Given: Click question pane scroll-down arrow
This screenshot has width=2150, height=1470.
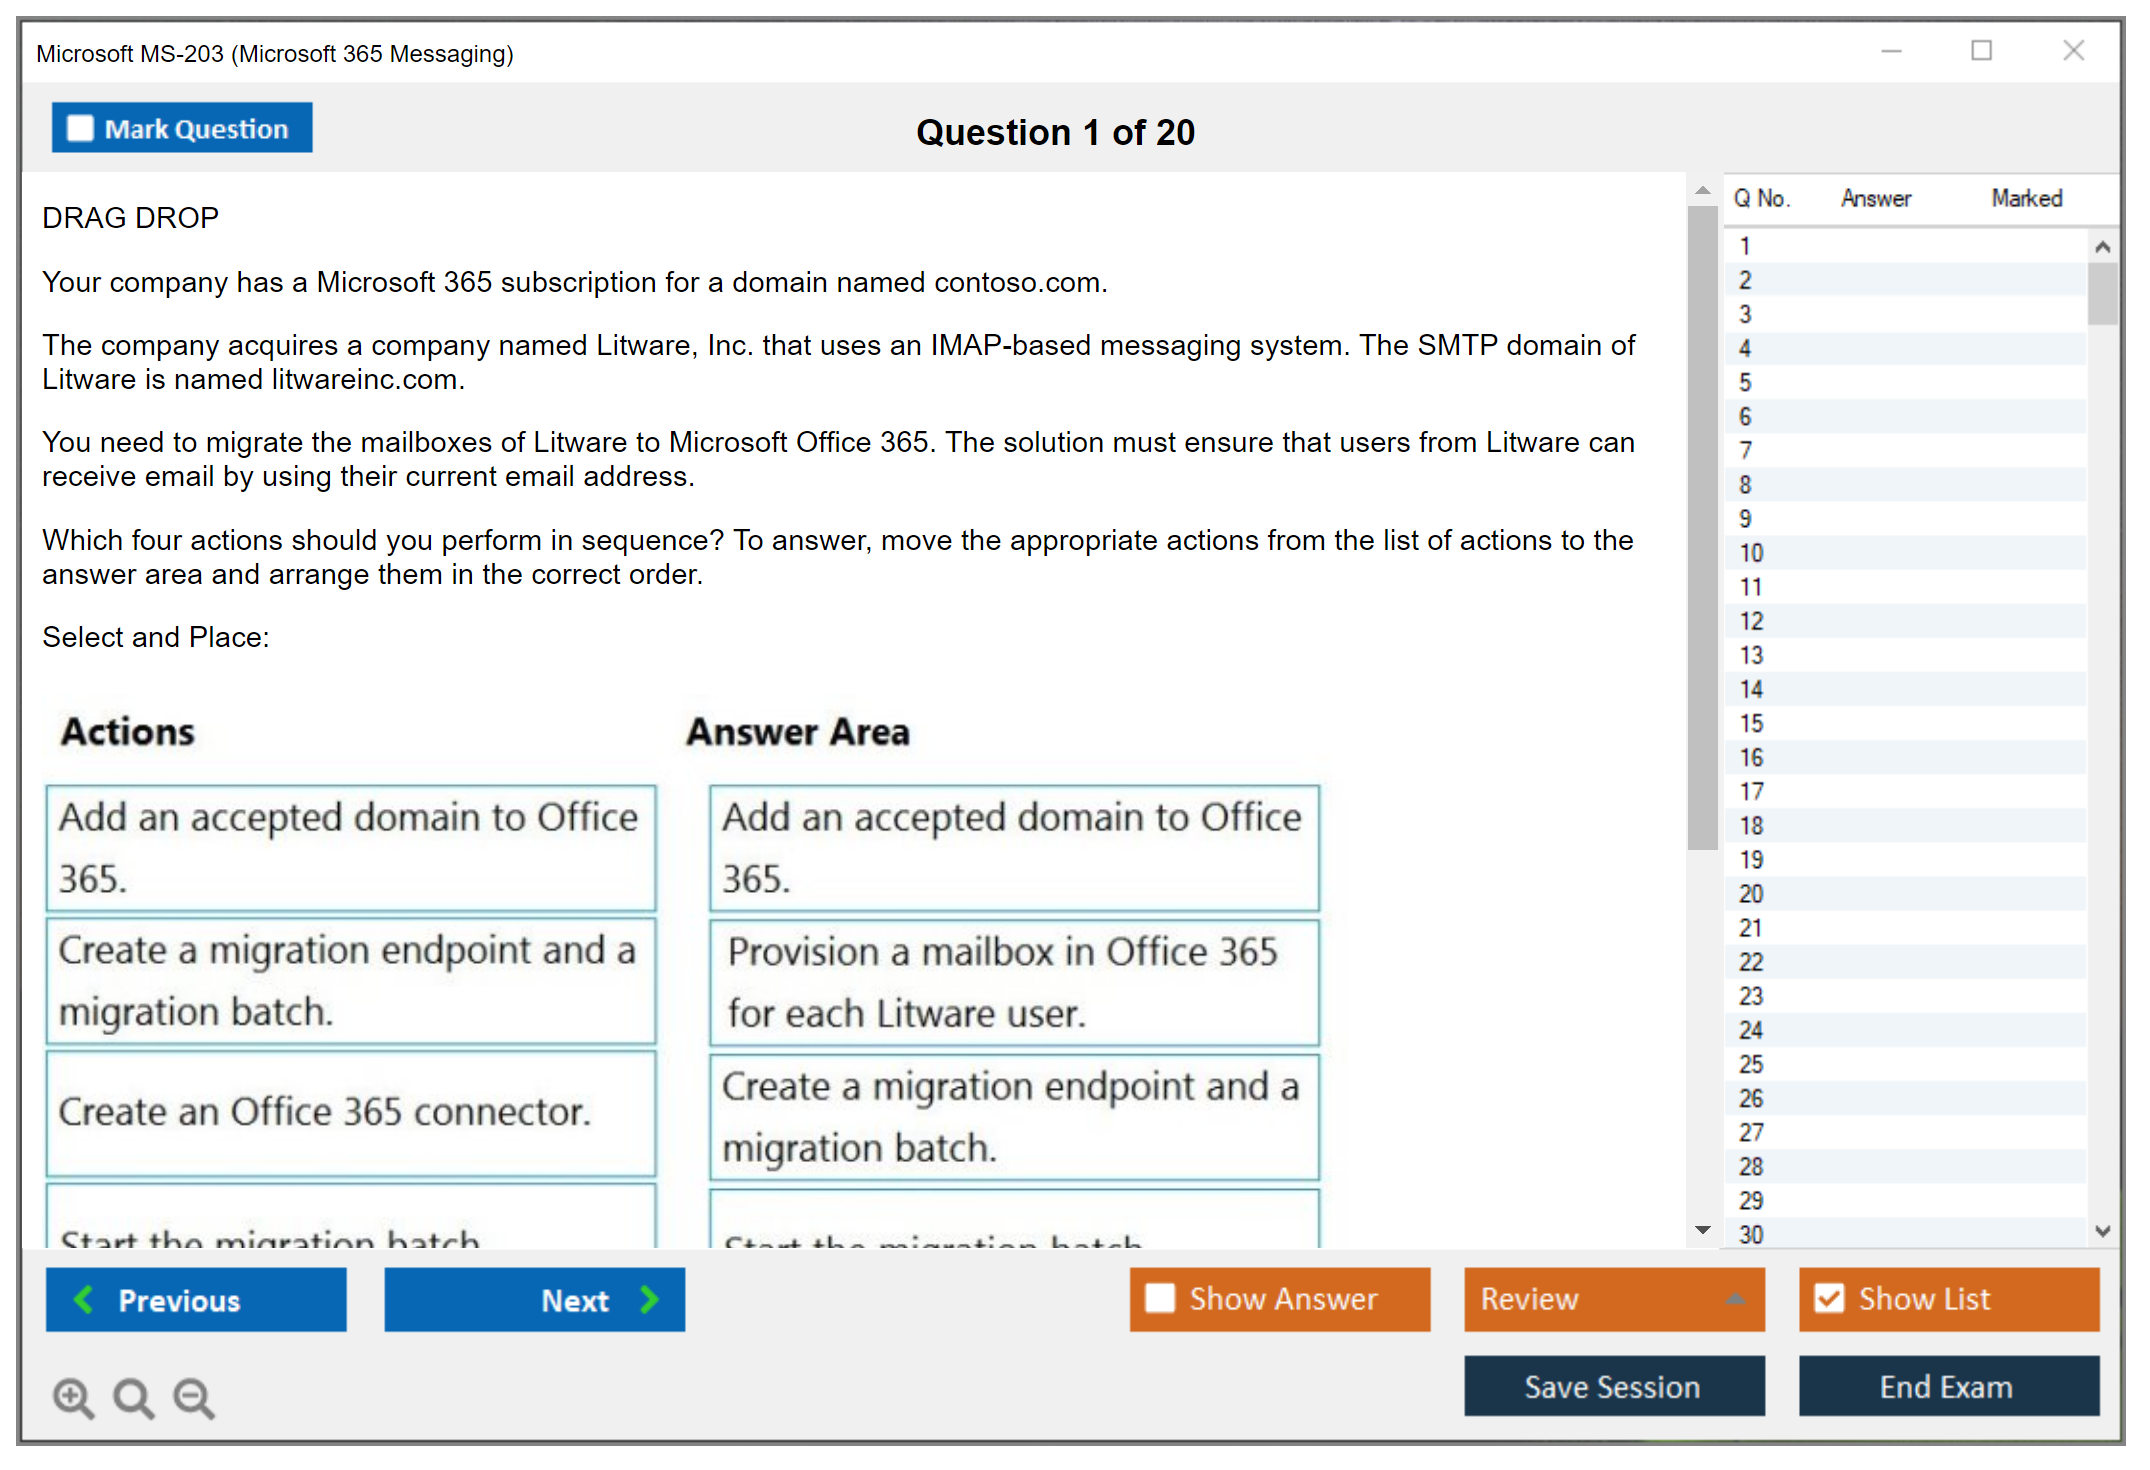Looking at the screenshot, I should click(x=1702, y=1230).
